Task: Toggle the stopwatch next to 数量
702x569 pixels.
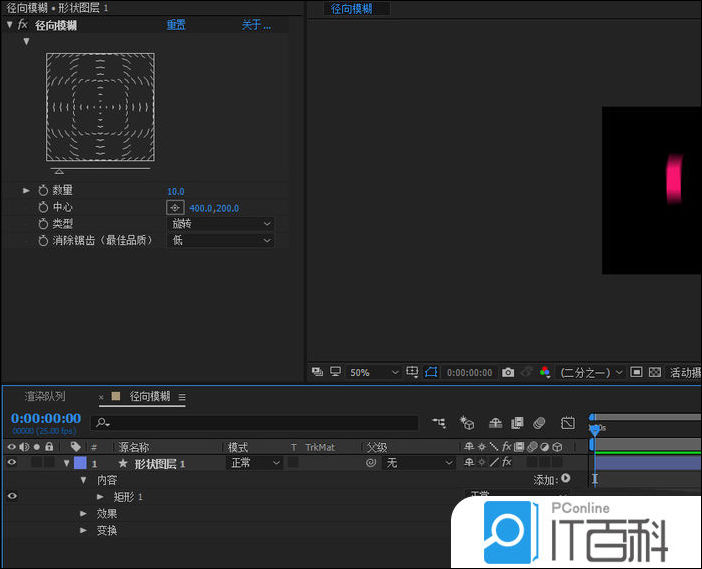Action: tap(43, 191)
